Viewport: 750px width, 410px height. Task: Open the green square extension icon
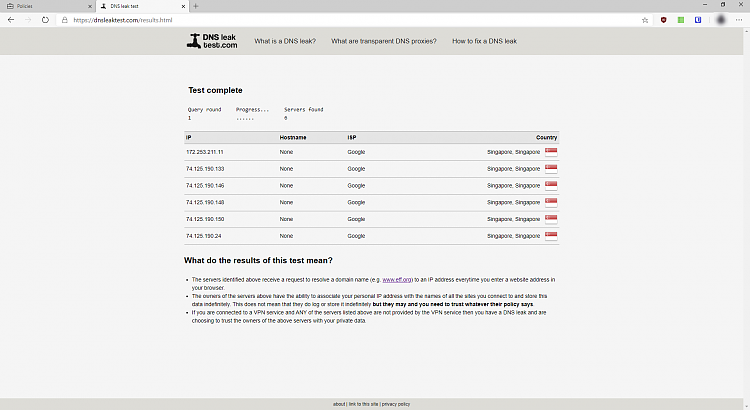pos(681,20)
